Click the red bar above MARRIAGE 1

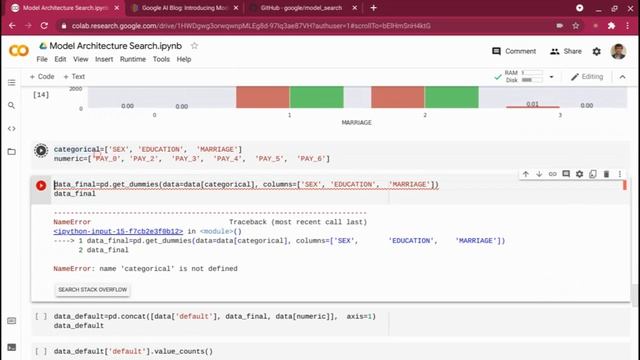pyautogui.click(x=262, y=97)
